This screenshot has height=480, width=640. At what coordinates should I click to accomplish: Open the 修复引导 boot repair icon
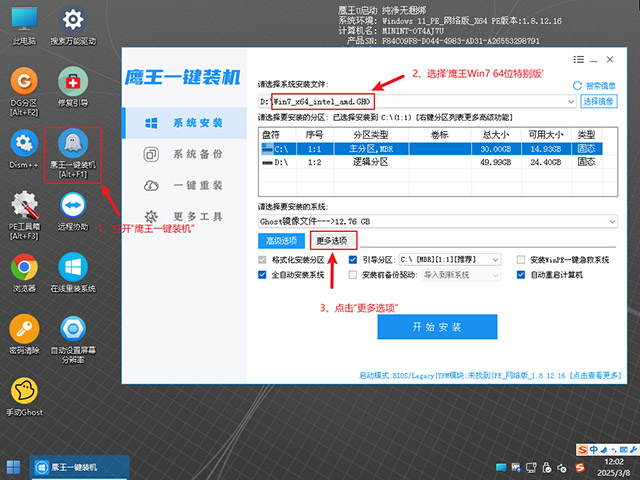click(73, 87)
